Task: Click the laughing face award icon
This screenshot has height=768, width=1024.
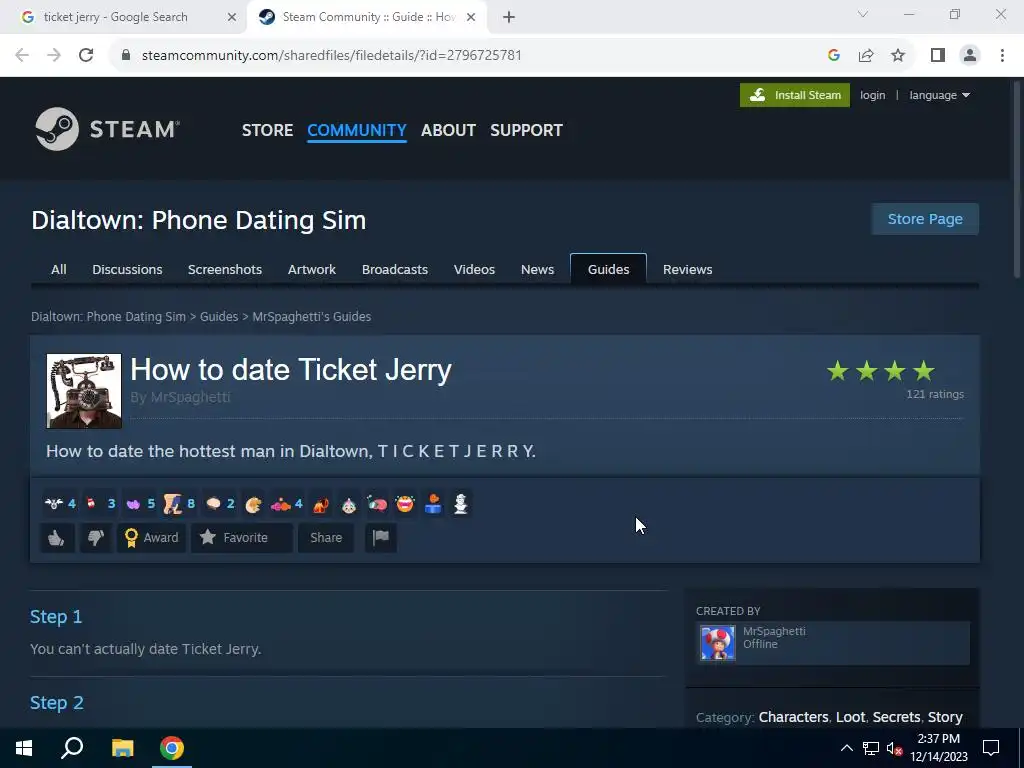Action: click(x=405, y=504)
